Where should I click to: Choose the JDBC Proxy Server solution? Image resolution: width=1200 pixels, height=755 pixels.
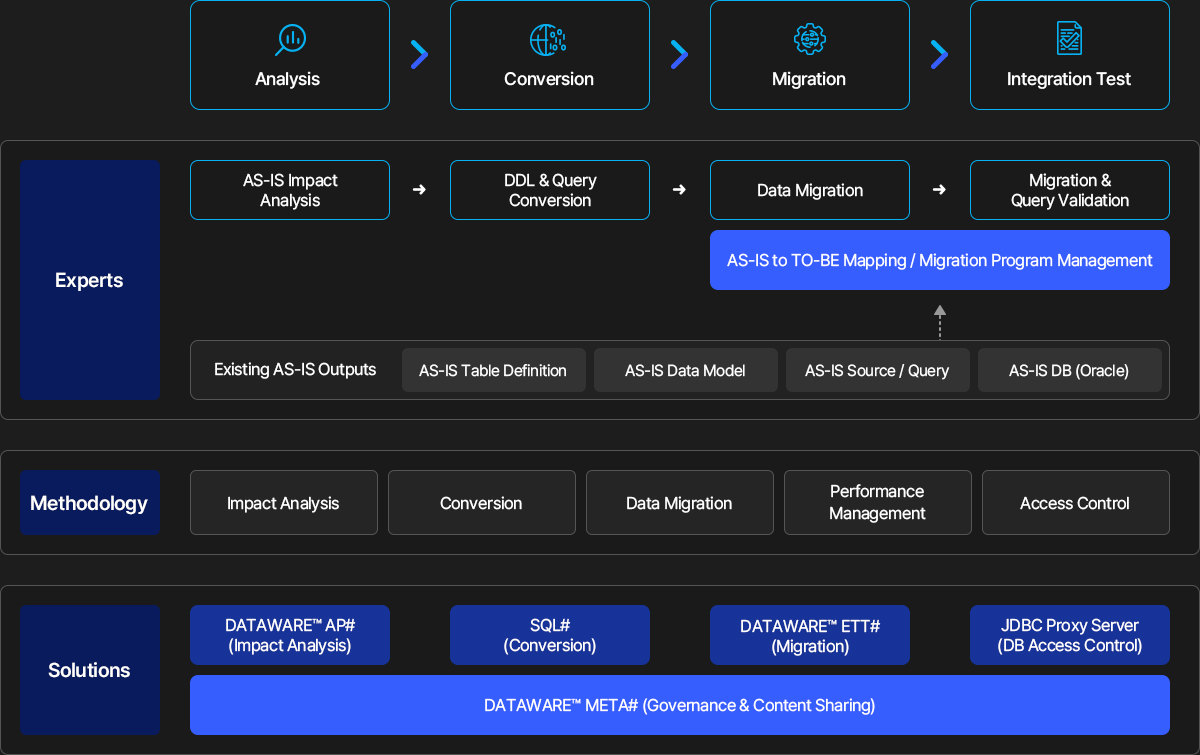click(x=1070, y=635)
